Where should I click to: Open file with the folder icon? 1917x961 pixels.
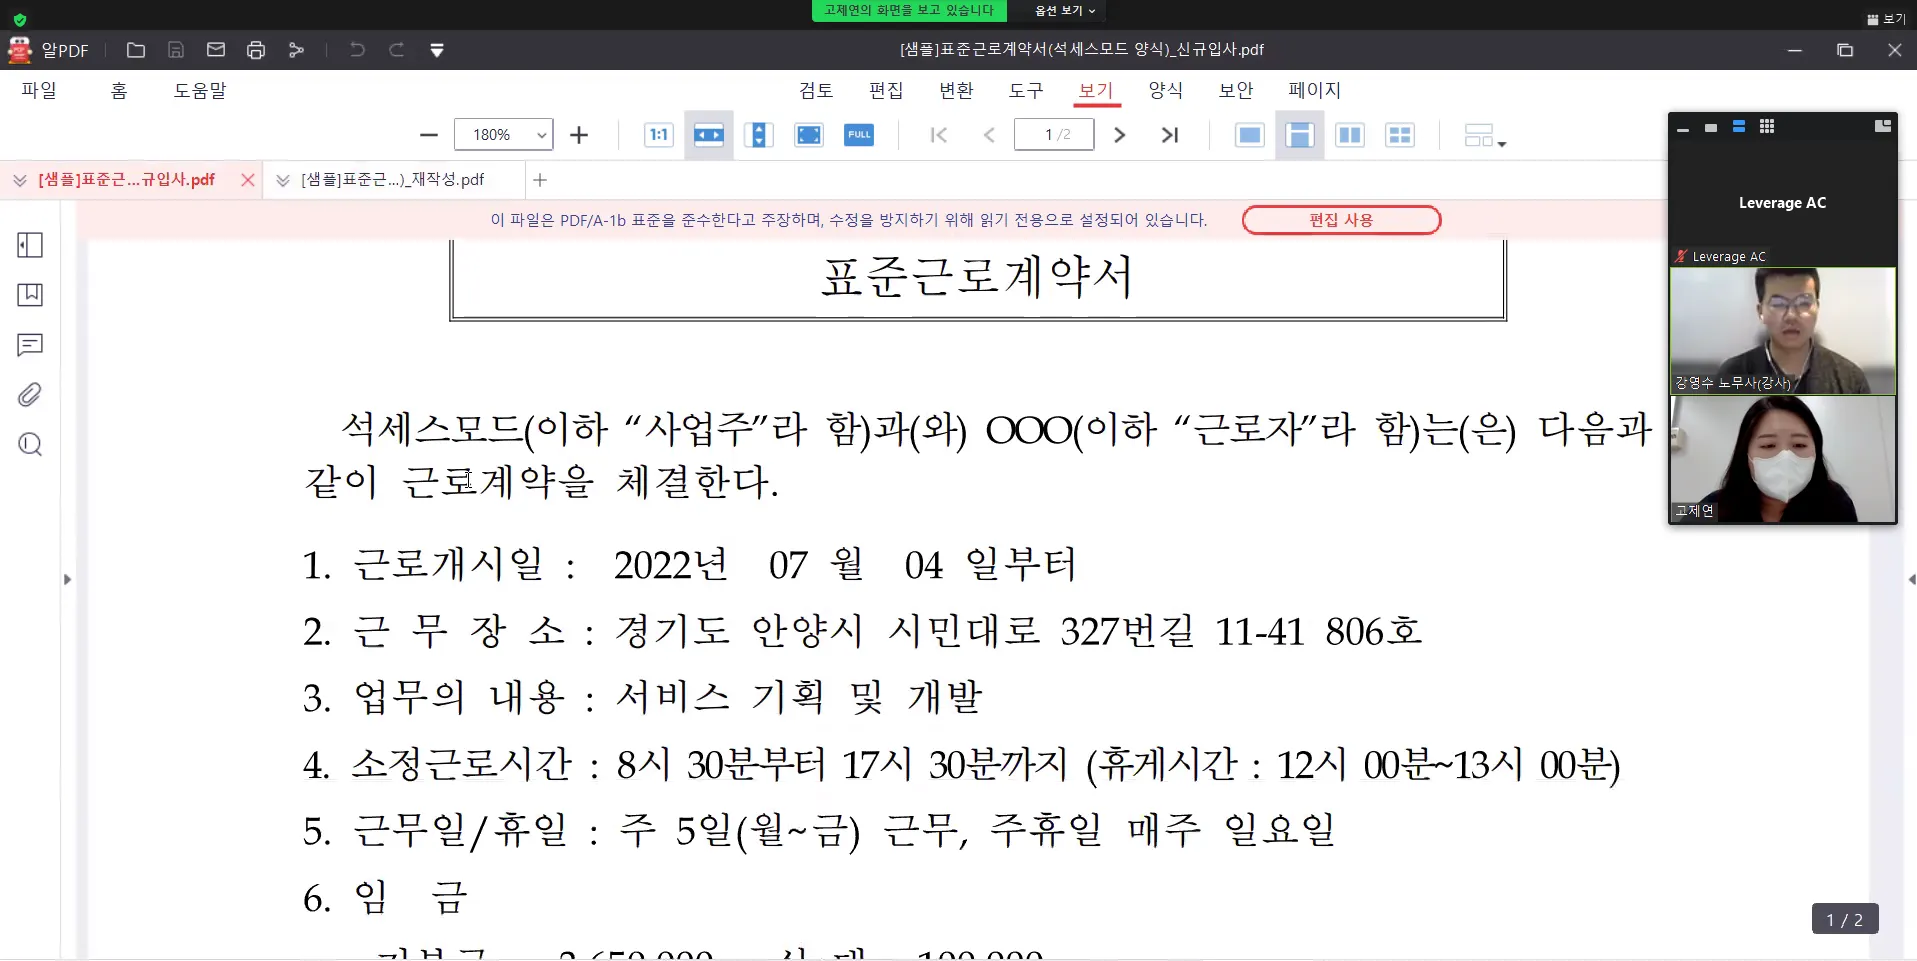(136, 50)
